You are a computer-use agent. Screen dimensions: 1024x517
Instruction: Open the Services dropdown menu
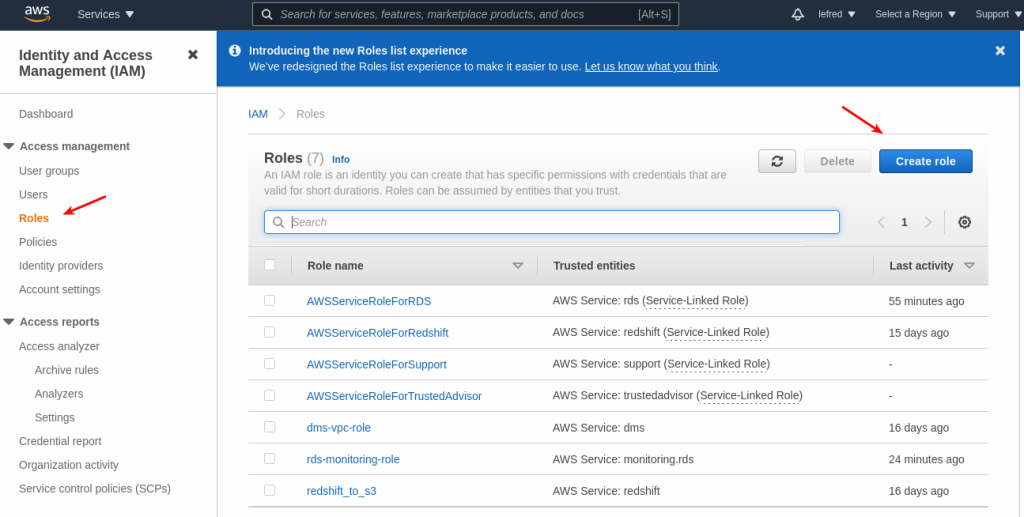[x=106, y=14]
